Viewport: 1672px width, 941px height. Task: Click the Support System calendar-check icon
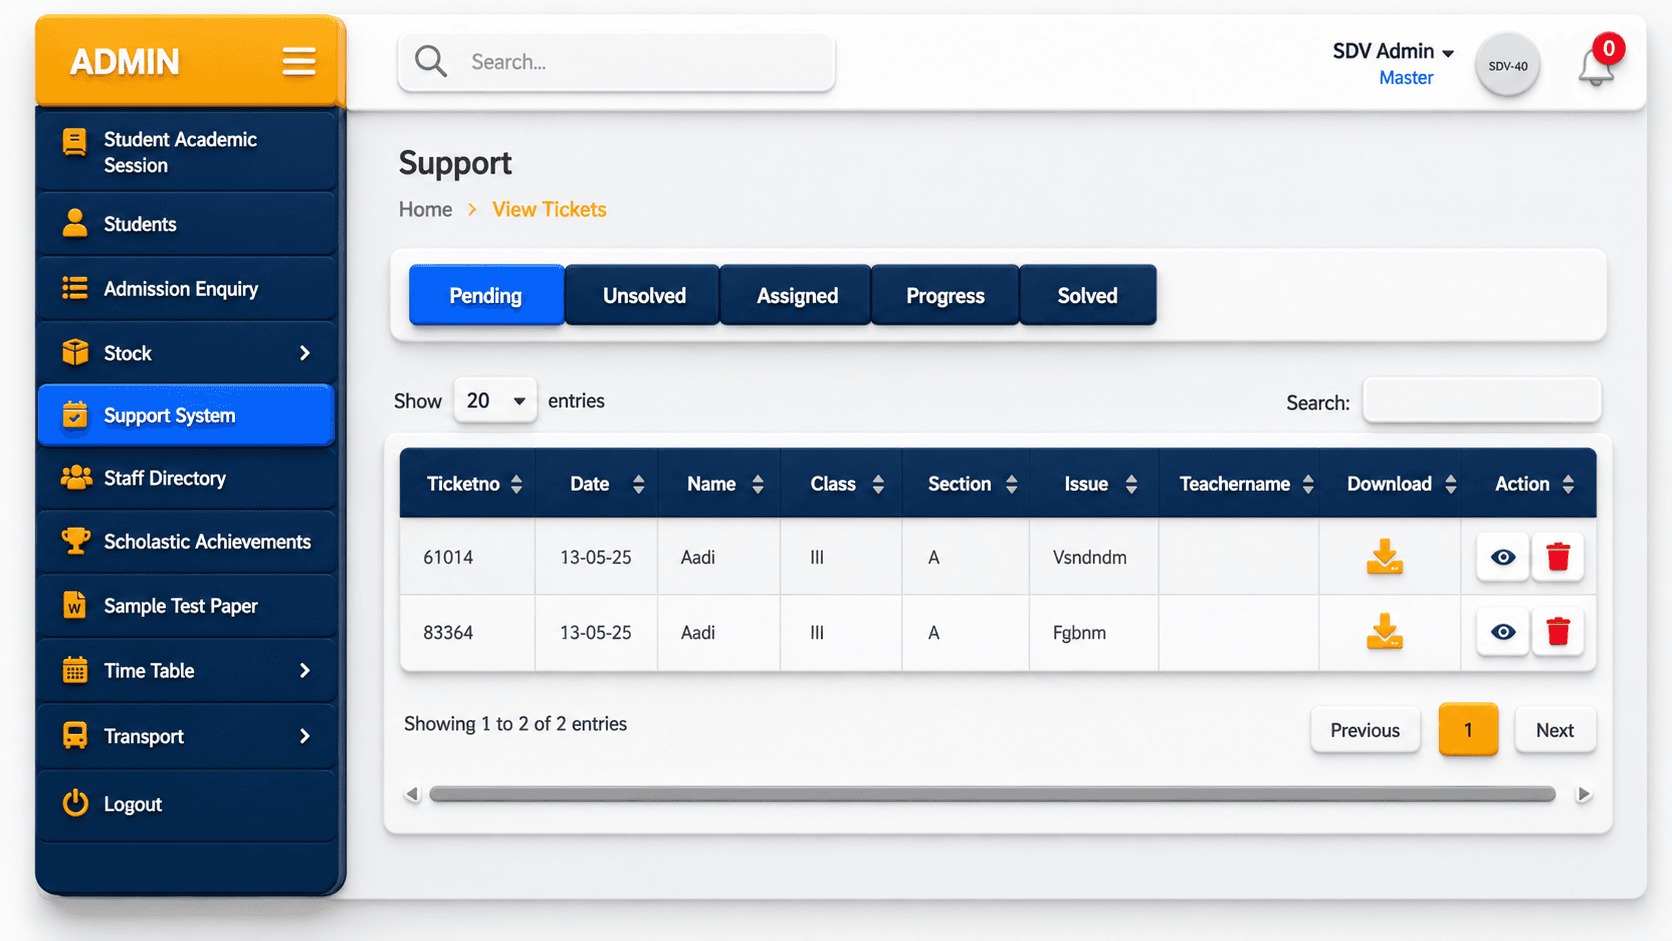[x=75, y=414]
